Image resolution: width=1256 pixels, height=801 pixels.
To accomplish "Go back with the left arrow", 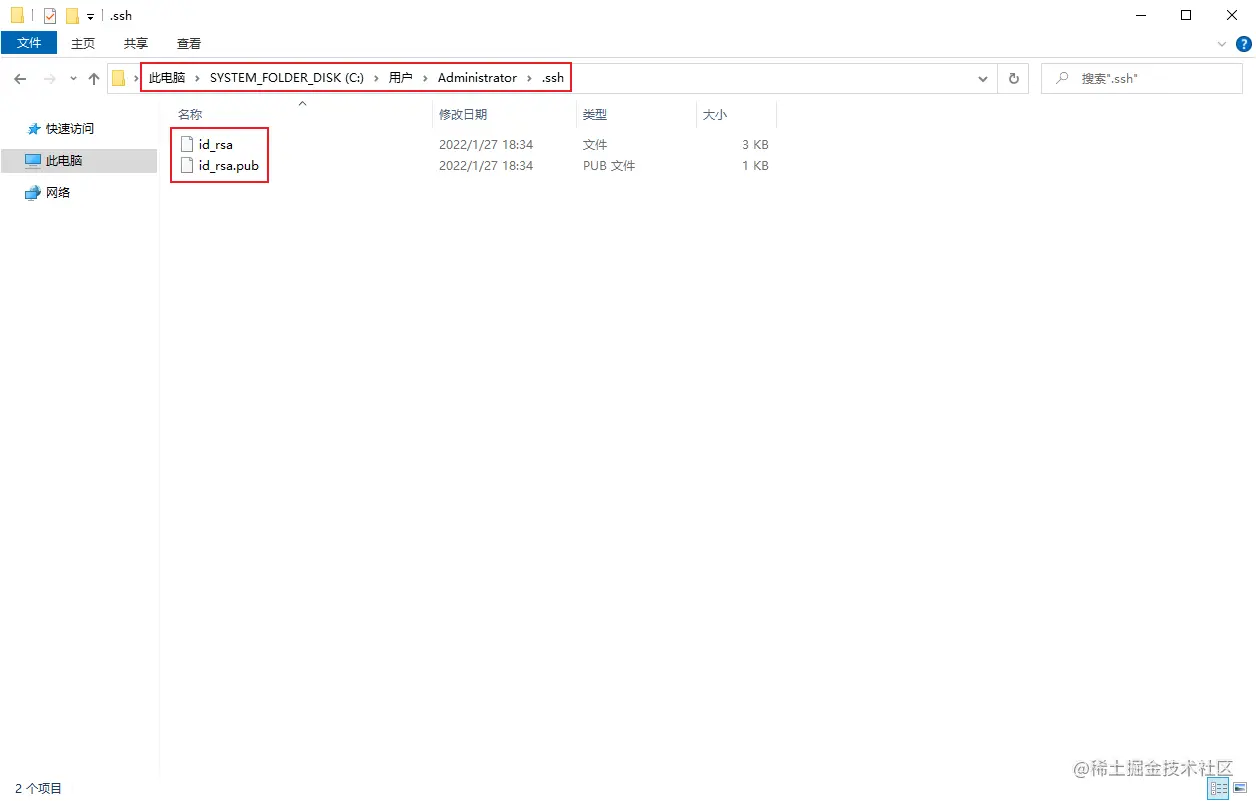I will [20, 78].
